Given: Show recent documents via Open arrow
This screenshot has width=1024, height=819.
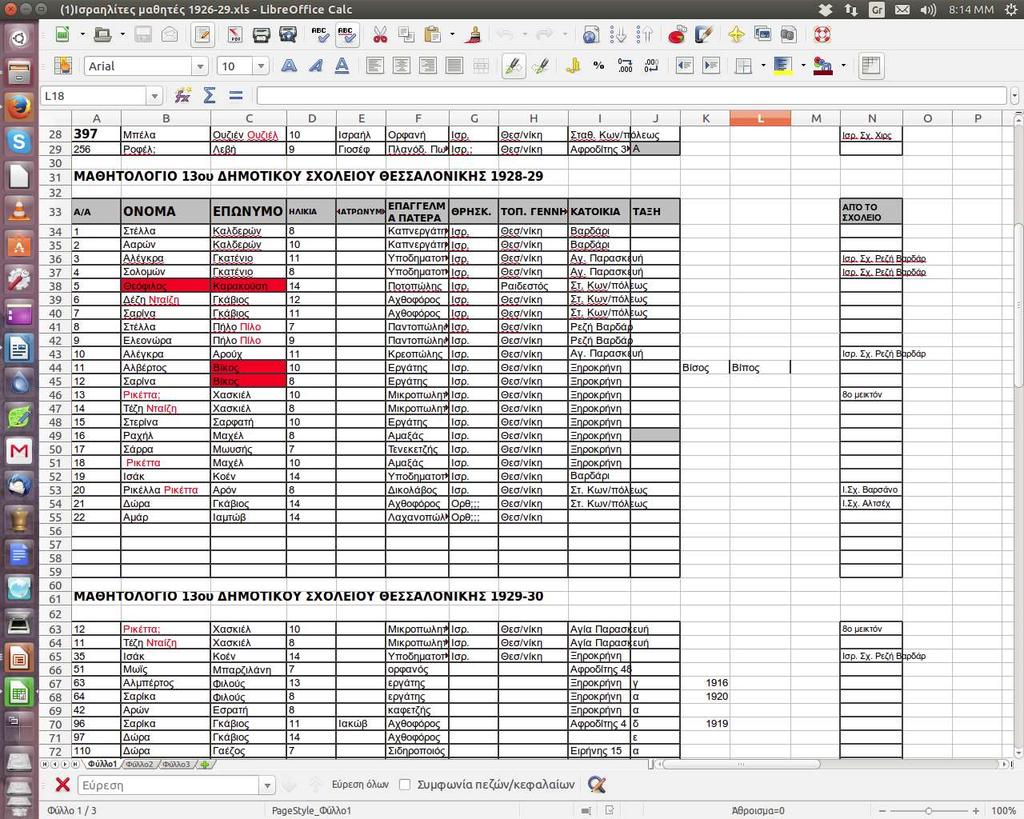Looking at the screenshot, I should 122,34.
